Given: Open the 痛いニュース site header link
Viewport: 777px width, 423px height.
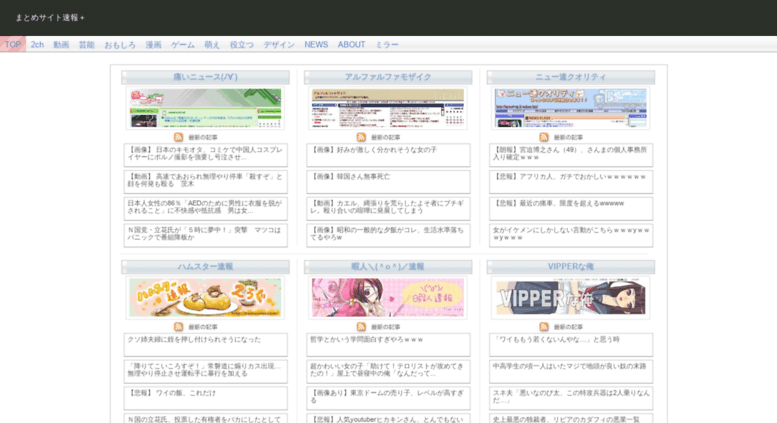Looking at the screenshot, I should [x=205, y=77].
